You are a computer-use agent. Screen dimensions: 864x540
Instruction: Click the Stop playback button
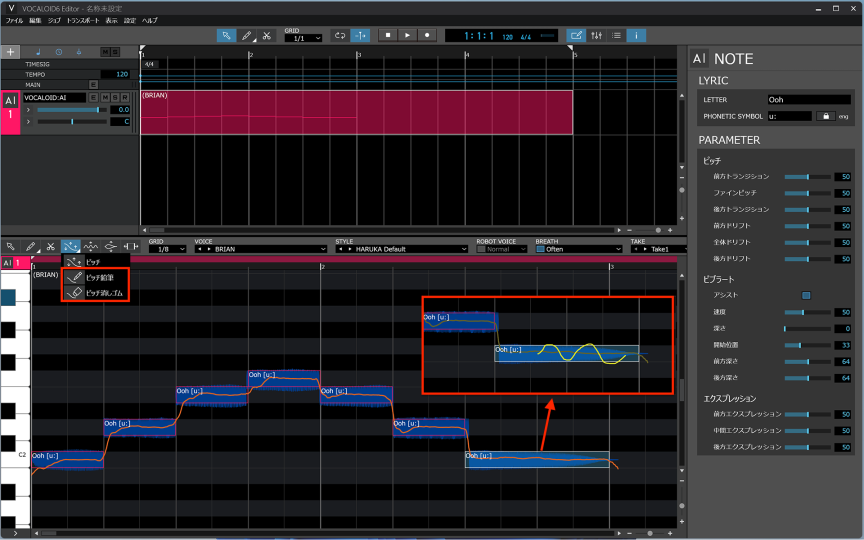coord(388,35)
